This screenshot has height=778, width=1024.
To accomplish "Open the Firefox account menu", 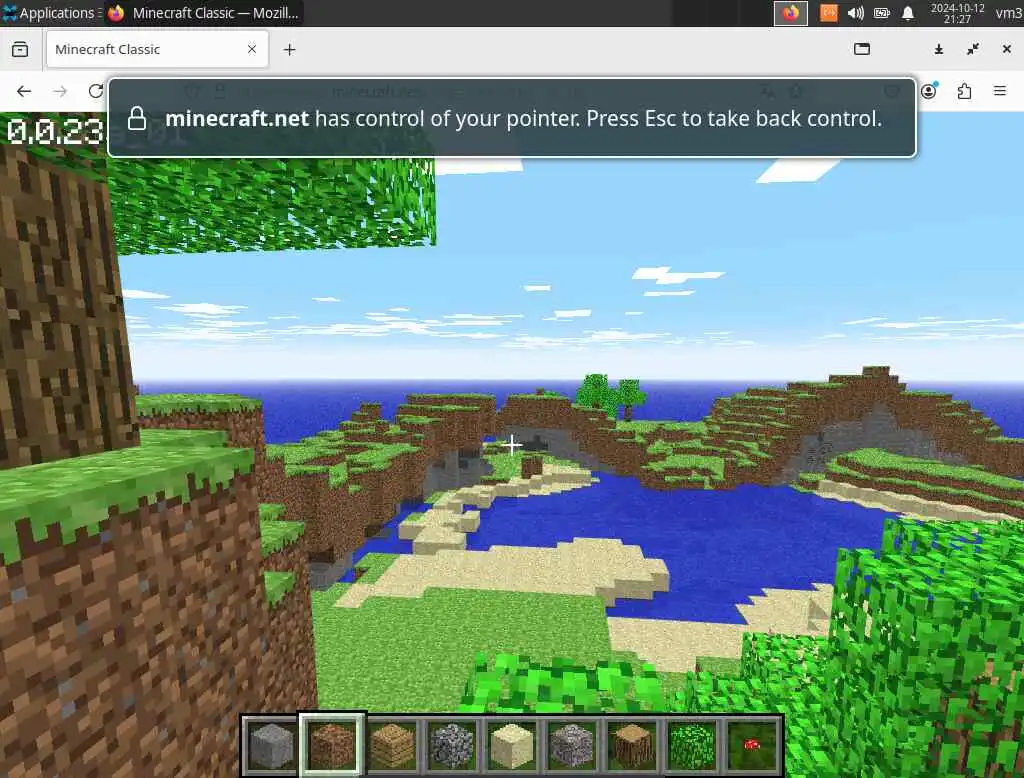I will pyautogui.click(x=929, y=91).
